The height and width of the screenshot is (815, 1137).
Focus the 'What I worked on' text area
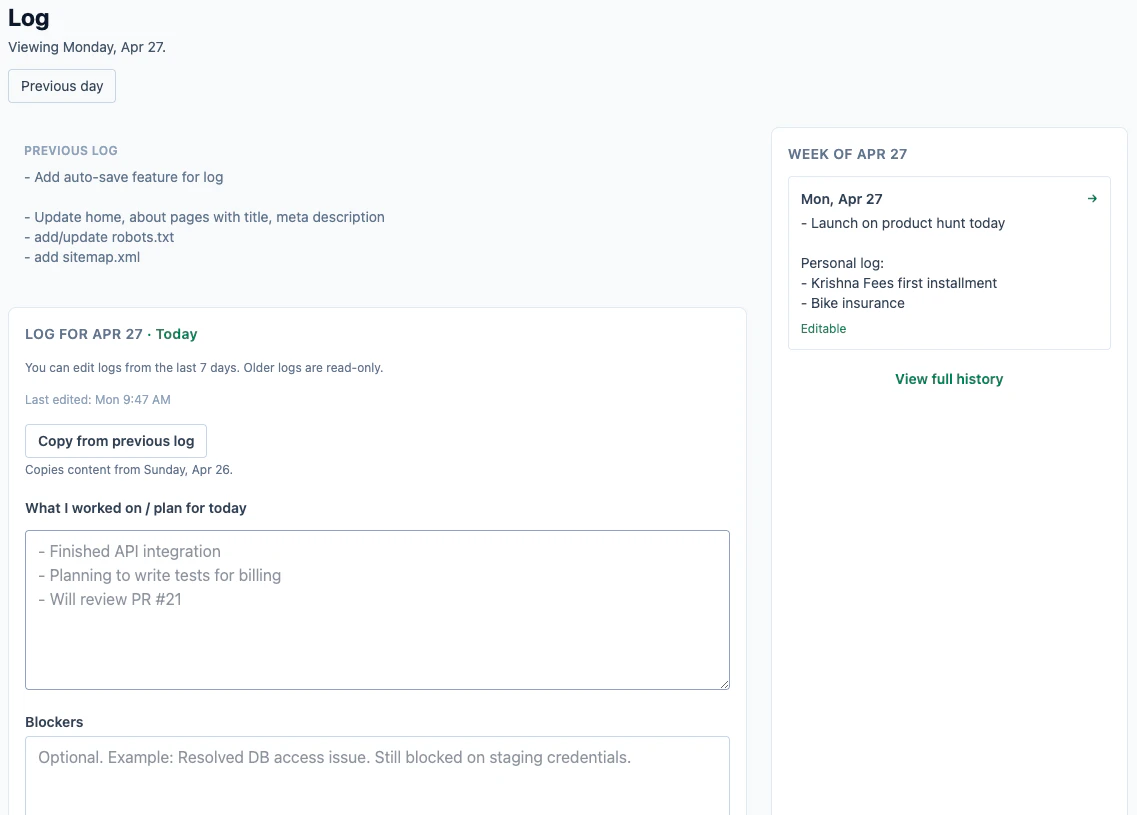pos(377,610)
